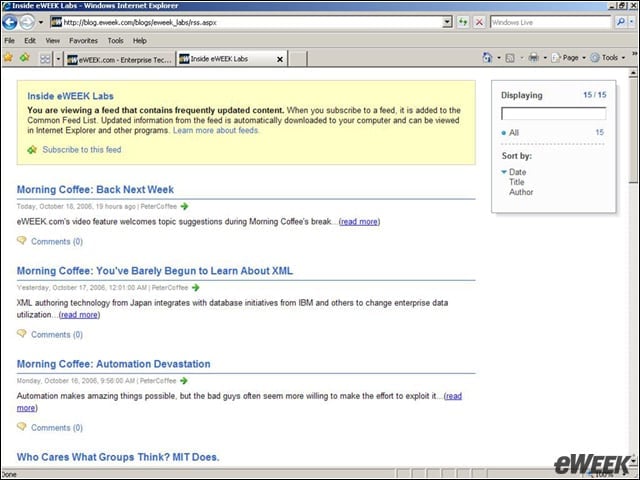Expand the Print options dropdown
Image resolution: width=640 pixels, height=480 pixels.
545,58
